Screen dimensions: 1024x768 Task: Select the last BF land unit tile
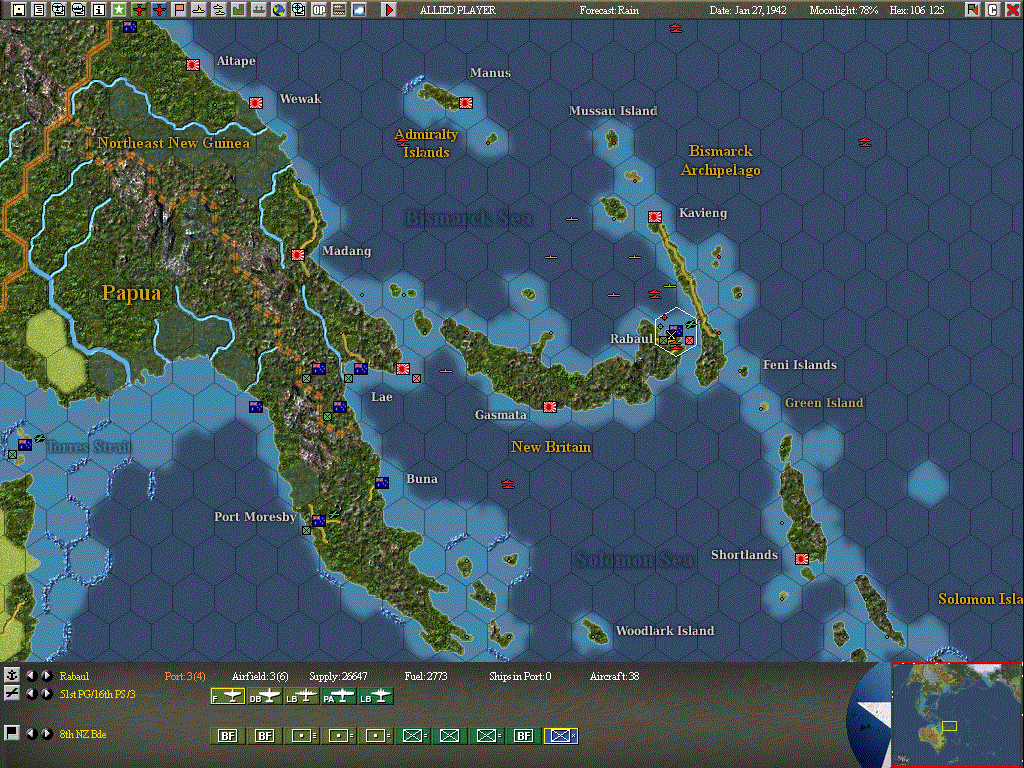pos(524,736)
